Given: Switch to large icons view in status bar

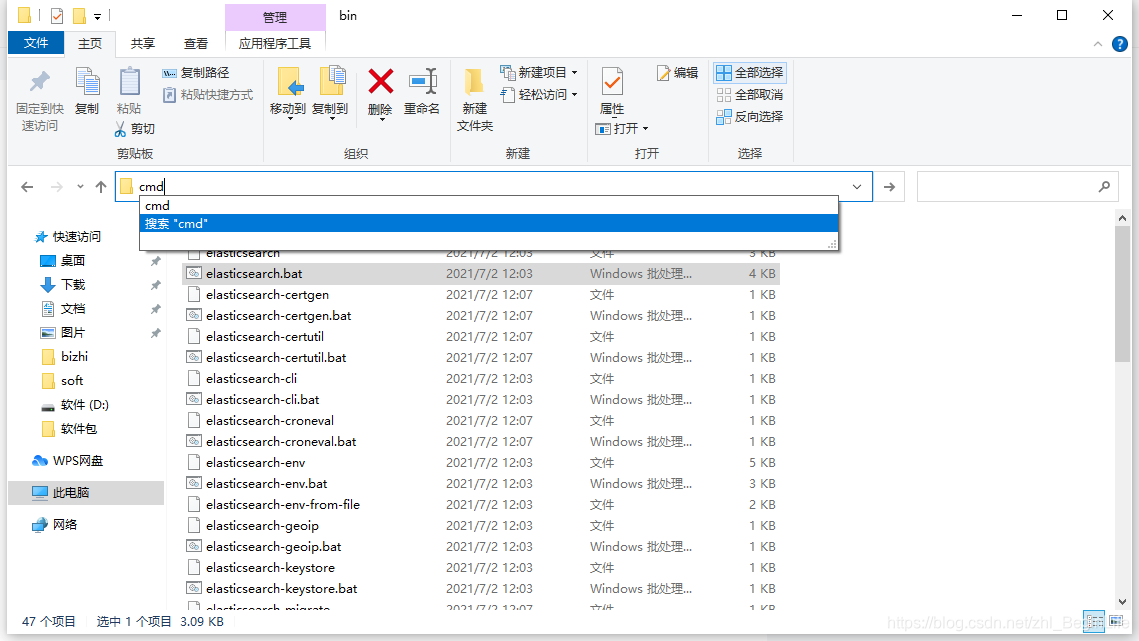Looking at the screenshot, I should click(1116, 621).
